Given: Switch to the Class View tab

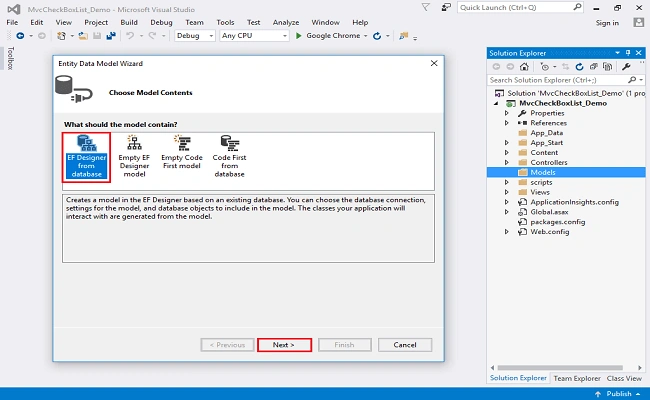Looking at the screenshot, I should tap(624, 378).
